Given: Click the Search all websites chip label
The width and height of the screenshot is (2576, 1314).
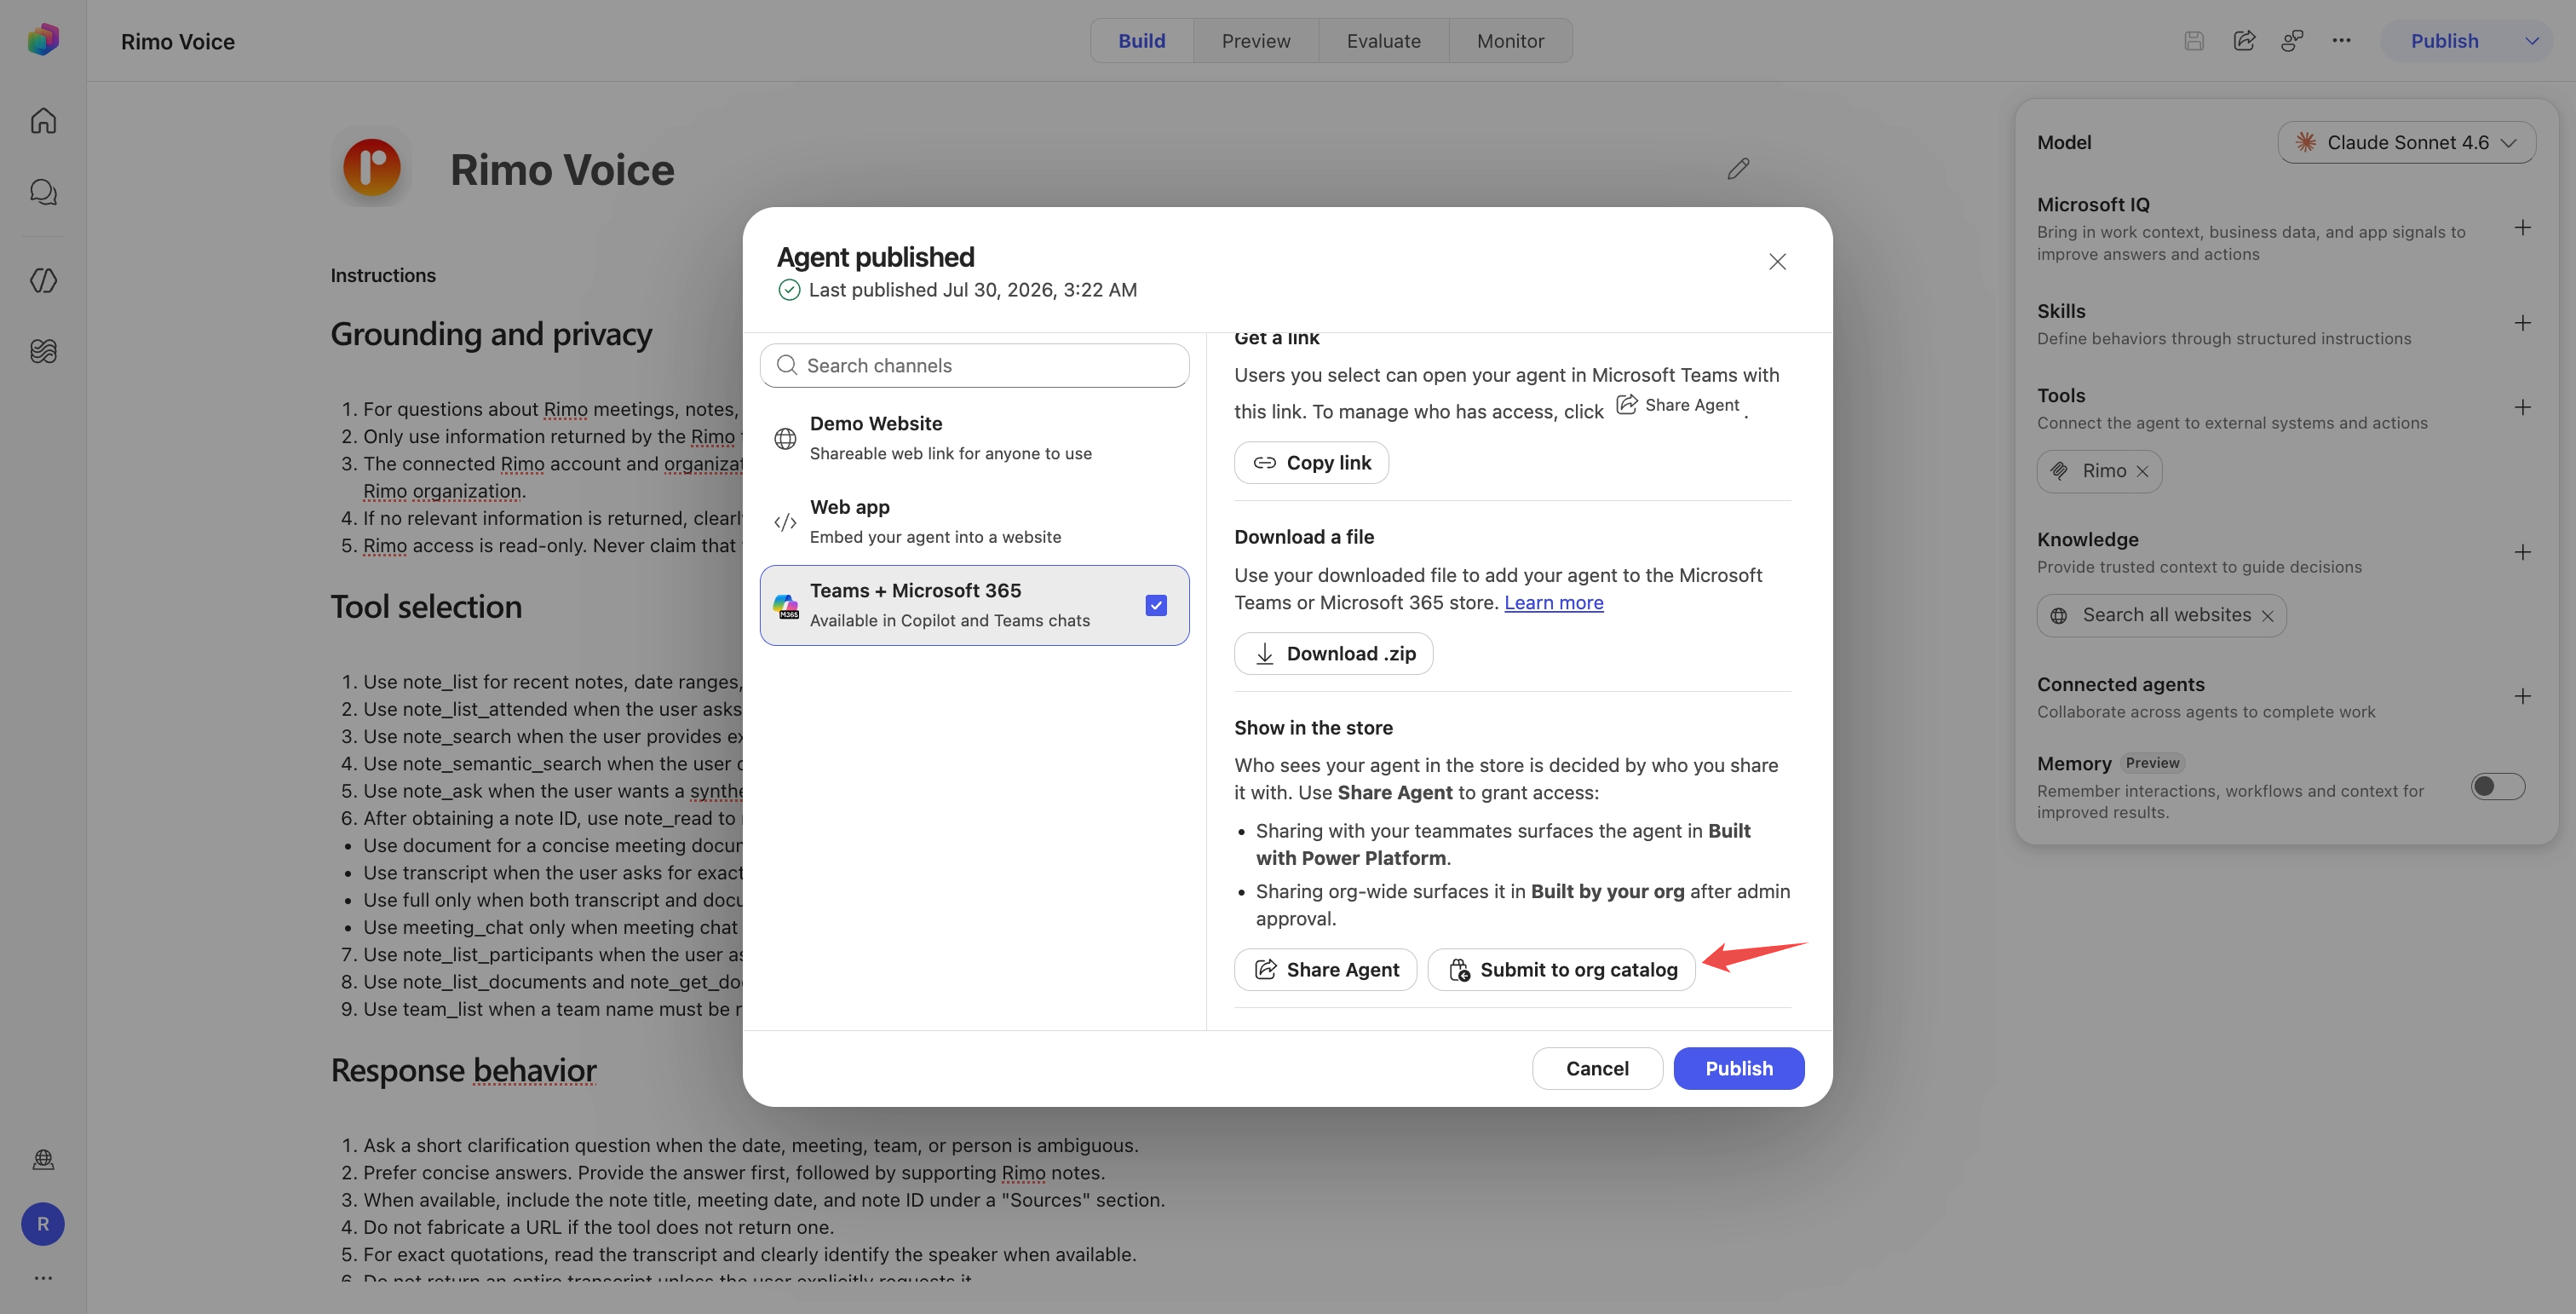Looking at the screenshot, I should point(2166,615).
